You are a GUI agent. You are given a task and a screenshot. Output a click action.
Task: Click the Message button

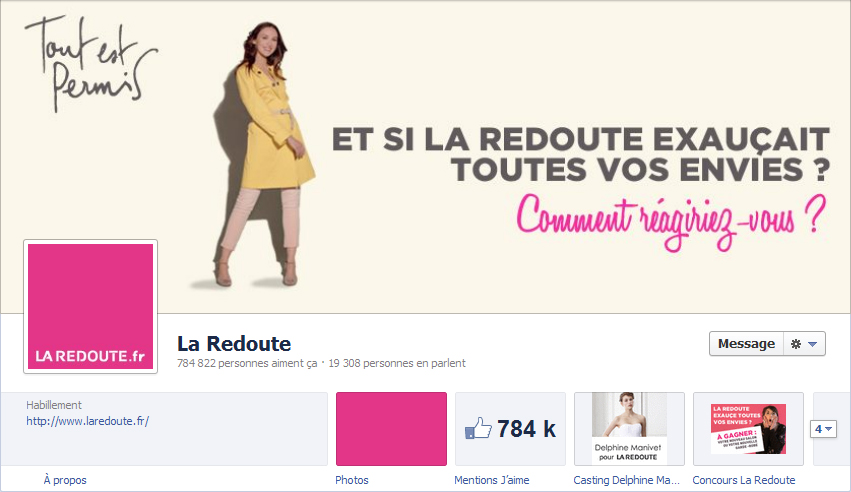tap(746, 344)
